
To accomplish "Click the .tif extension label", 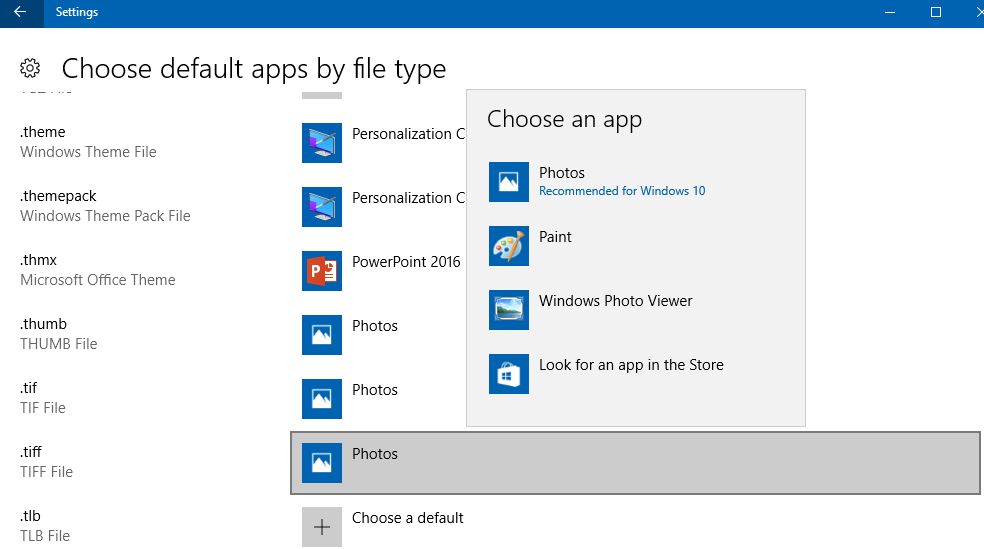I will [29, 388].
